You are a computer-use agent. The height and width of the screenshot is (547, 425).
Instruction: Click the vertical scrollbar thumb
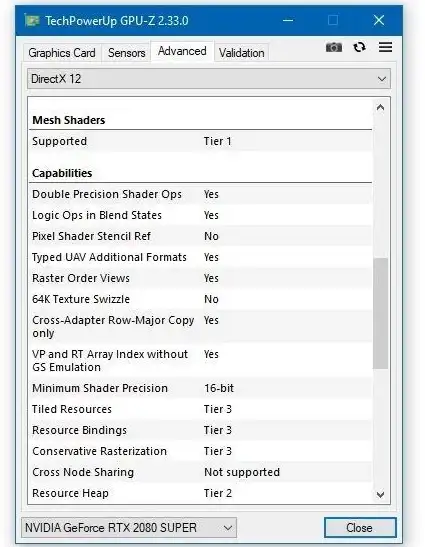(380, 313)
